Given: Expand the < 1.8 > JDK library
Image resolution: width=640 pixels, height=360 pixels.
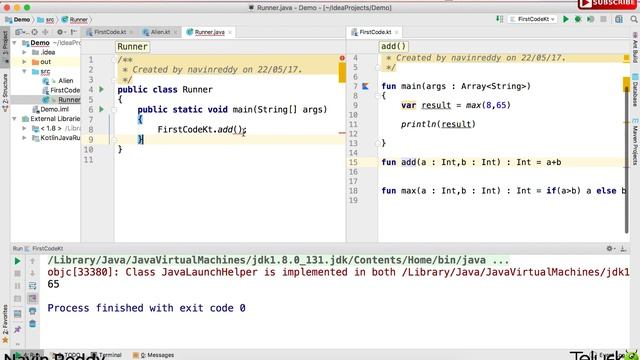Looking at the screenshot, I should pyautogui.click(x=24, y=128).
